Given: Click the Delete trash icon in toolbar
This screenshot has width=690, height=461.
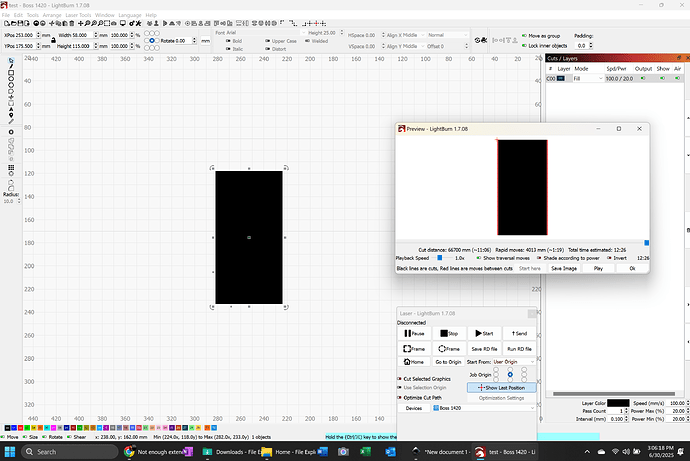Looking at the screenshot, I should 72,23.
